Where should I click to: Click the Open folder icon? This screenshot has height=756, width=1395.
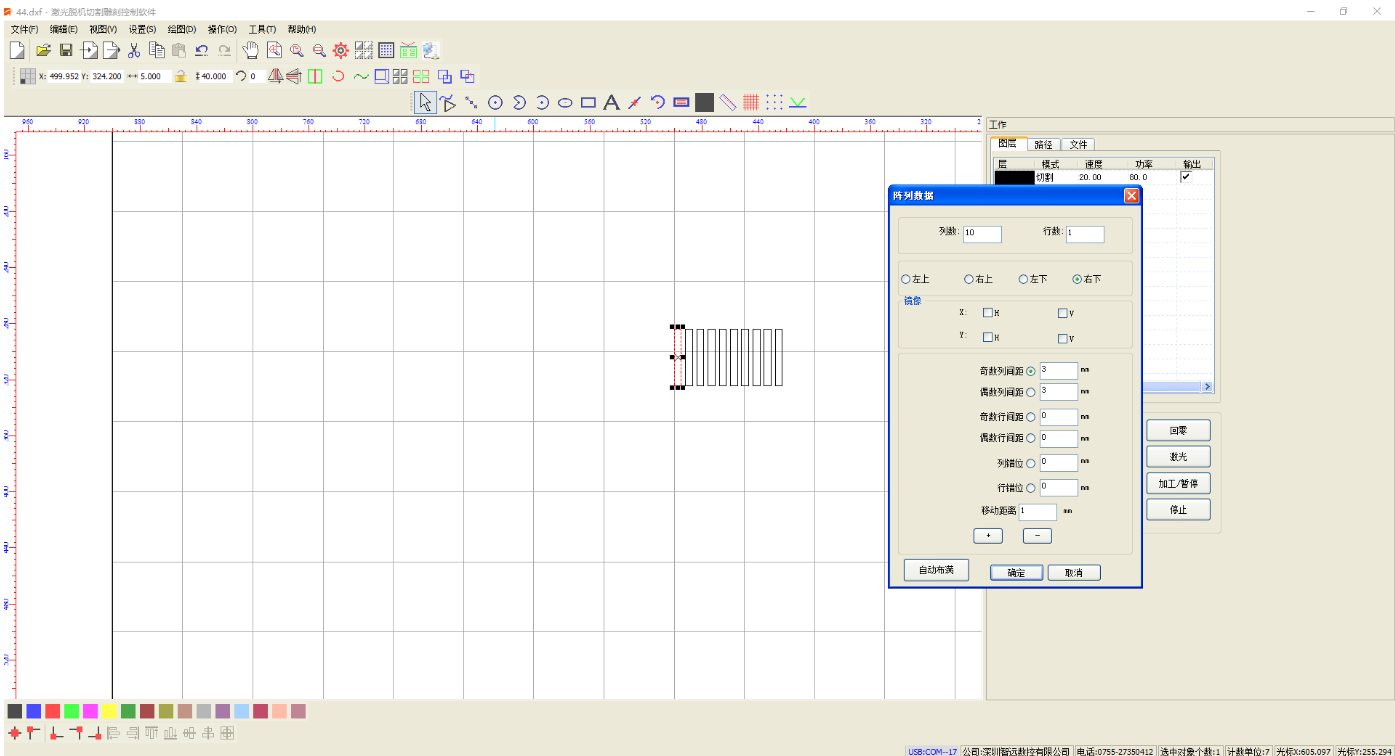point(43,50)
